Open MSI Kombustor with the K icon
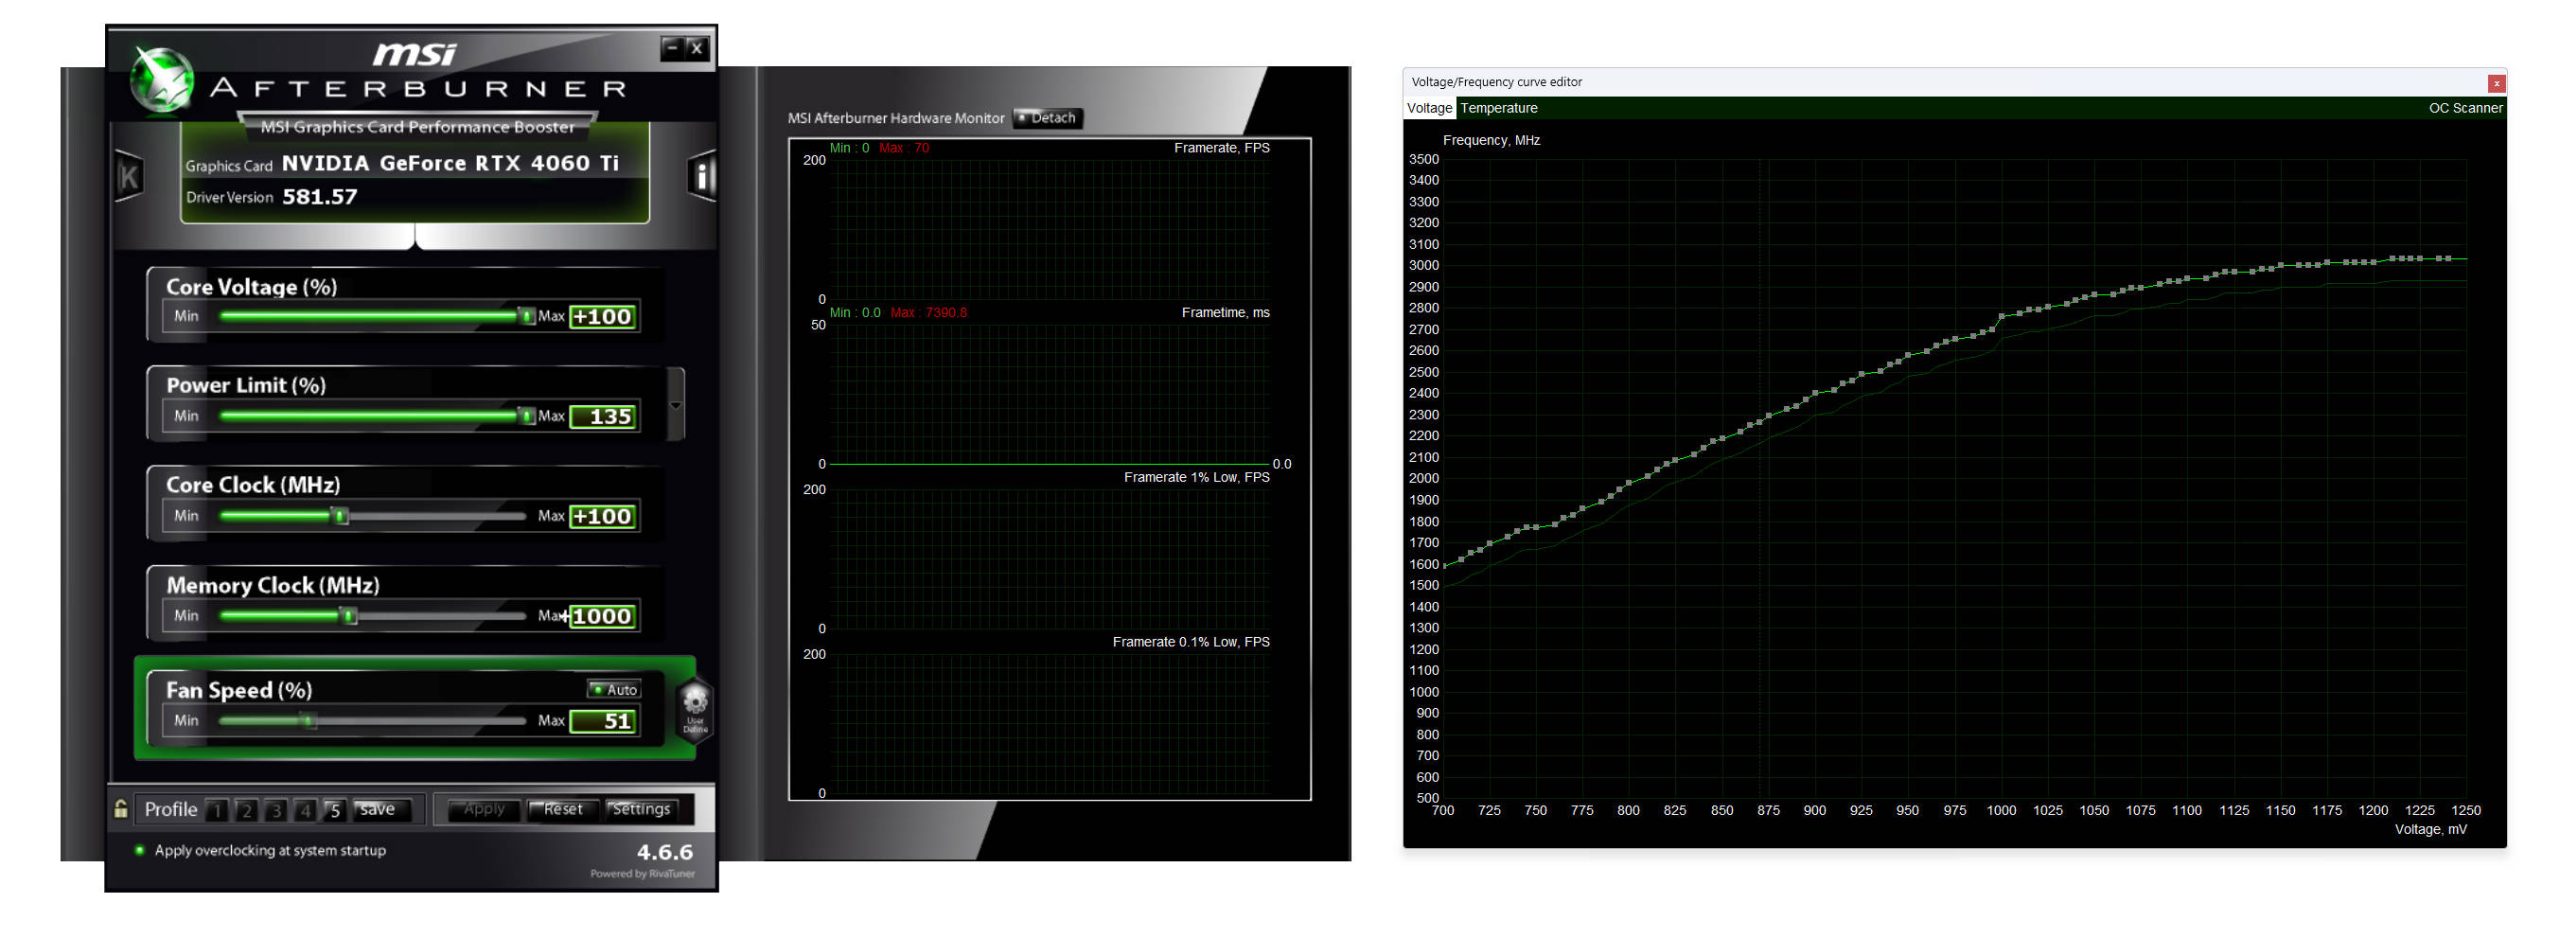The height and width of the screenshot is (938, 2560). pyautogui.click(x=129, y=177)
